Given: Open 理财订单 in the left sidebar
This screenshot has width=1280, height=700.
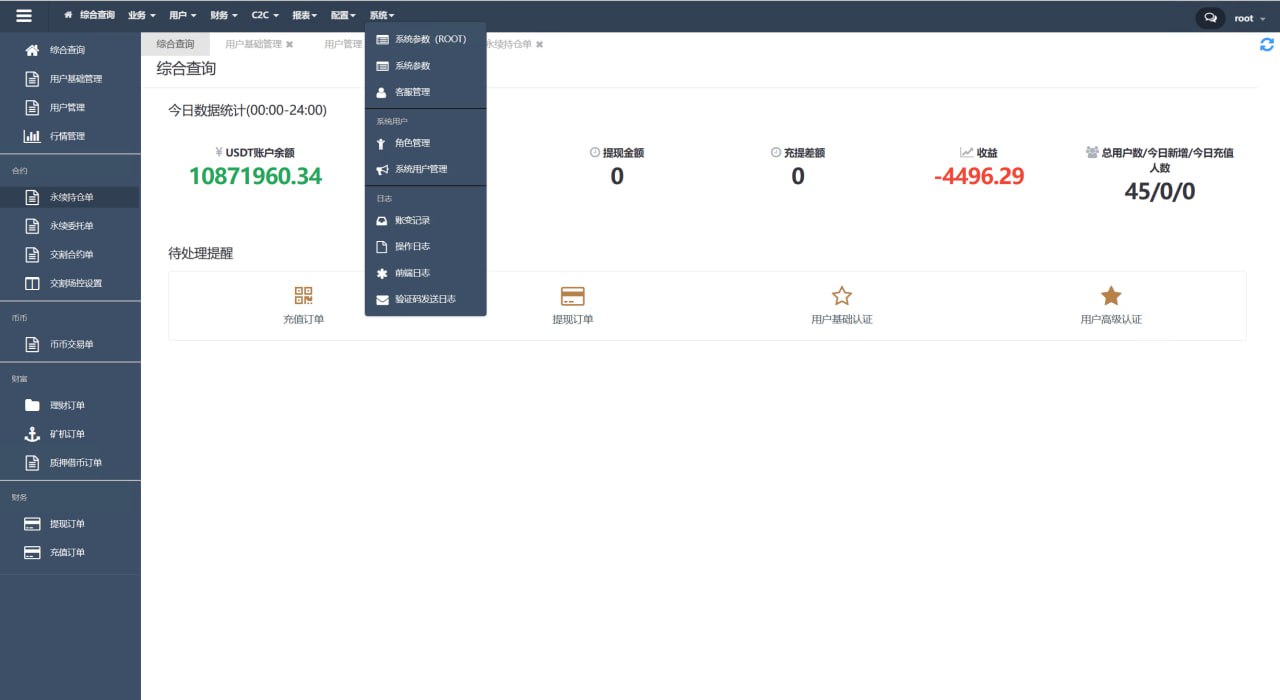Looking at the screenshot, I should 67,405.
